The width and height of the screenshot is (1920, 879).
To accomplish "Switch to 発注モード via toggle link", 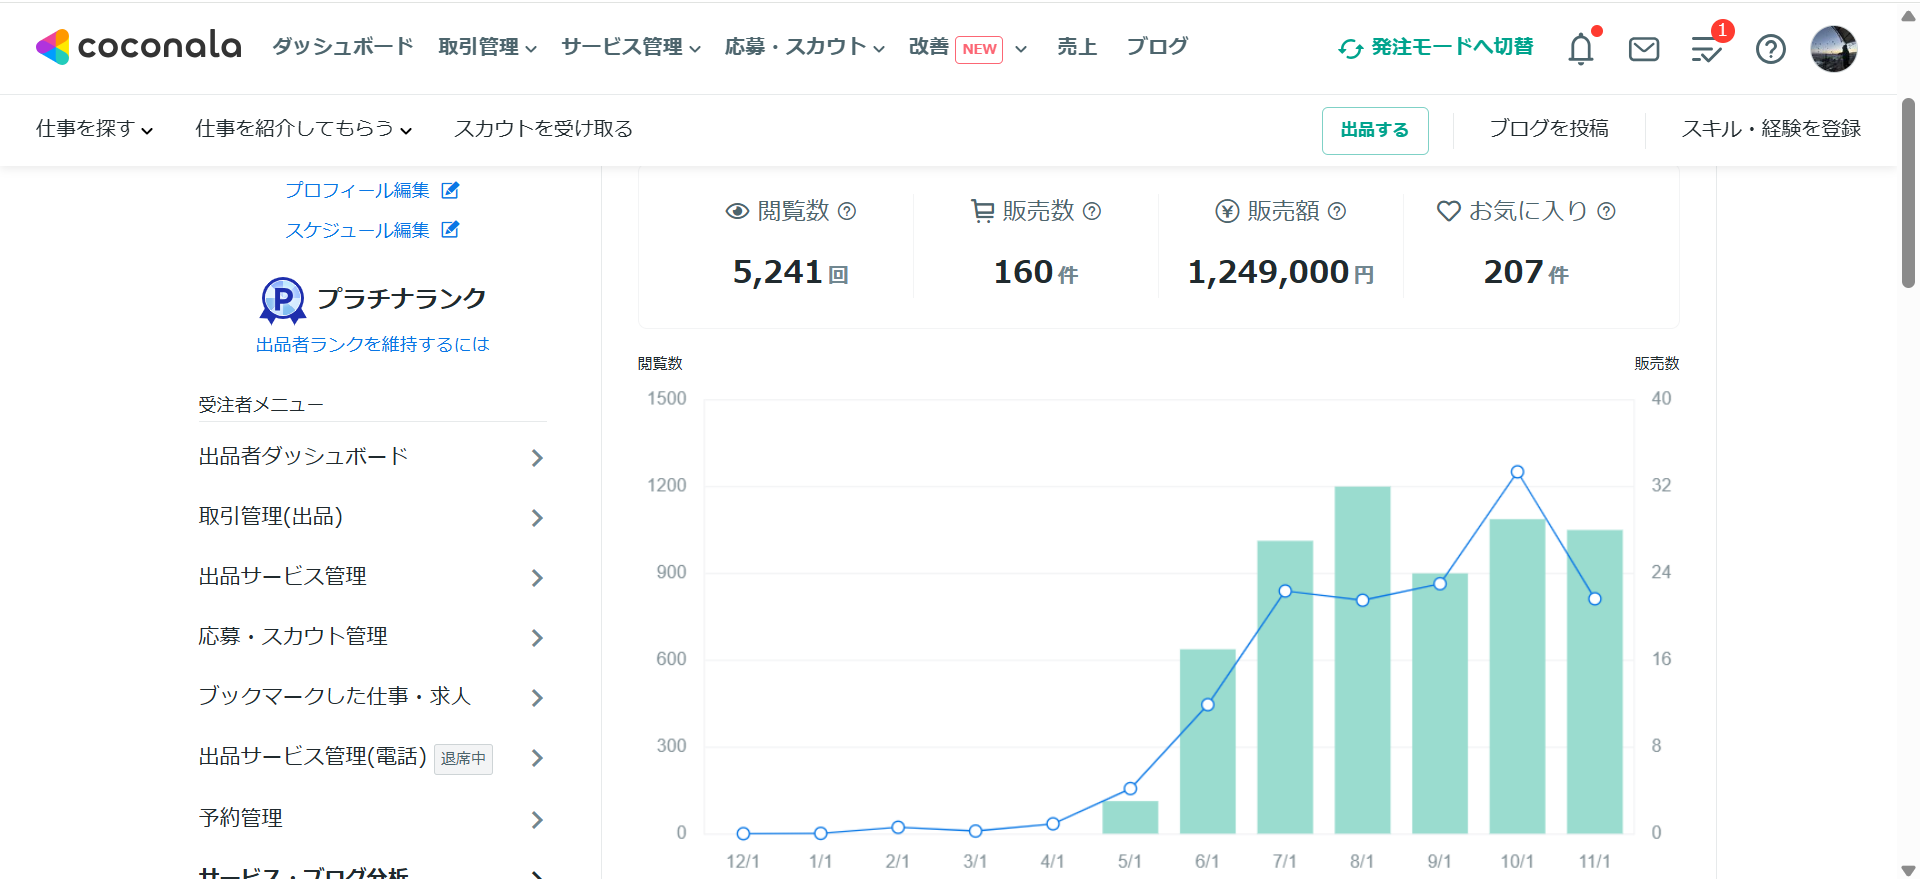I will pyautogui.click(x=1436, y=47).
